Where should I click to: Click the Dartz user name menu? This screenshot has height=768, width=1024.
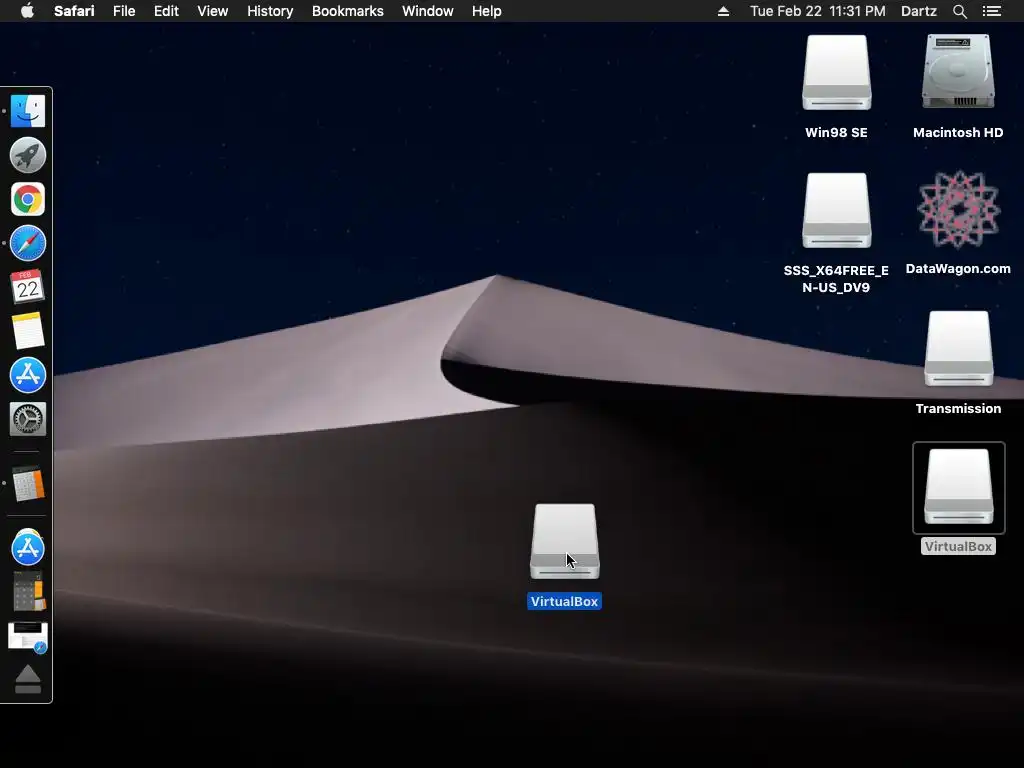click(x=918, y=11)
